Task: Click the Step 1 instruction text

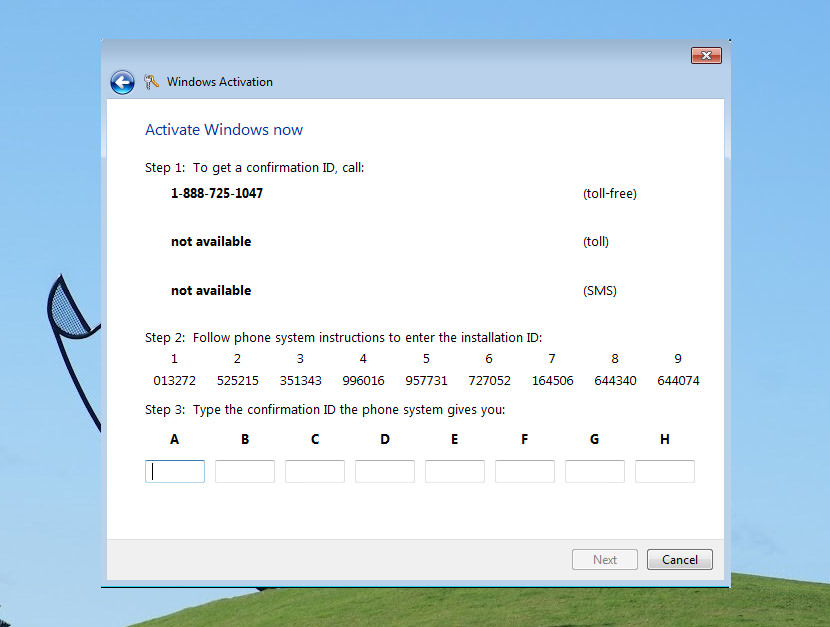Action: click(x=255, y=168)
